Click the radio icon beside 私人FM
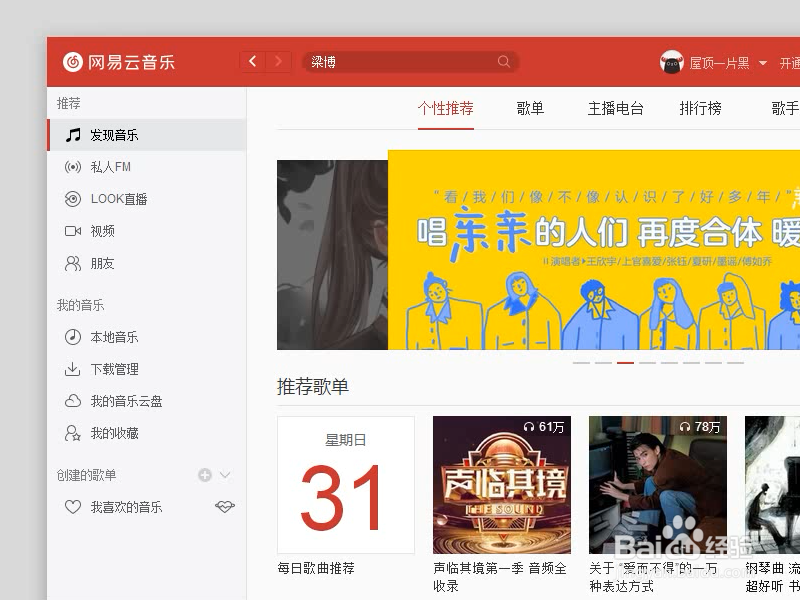The width and height of the screenshot is (800, 600). point(73,167)
